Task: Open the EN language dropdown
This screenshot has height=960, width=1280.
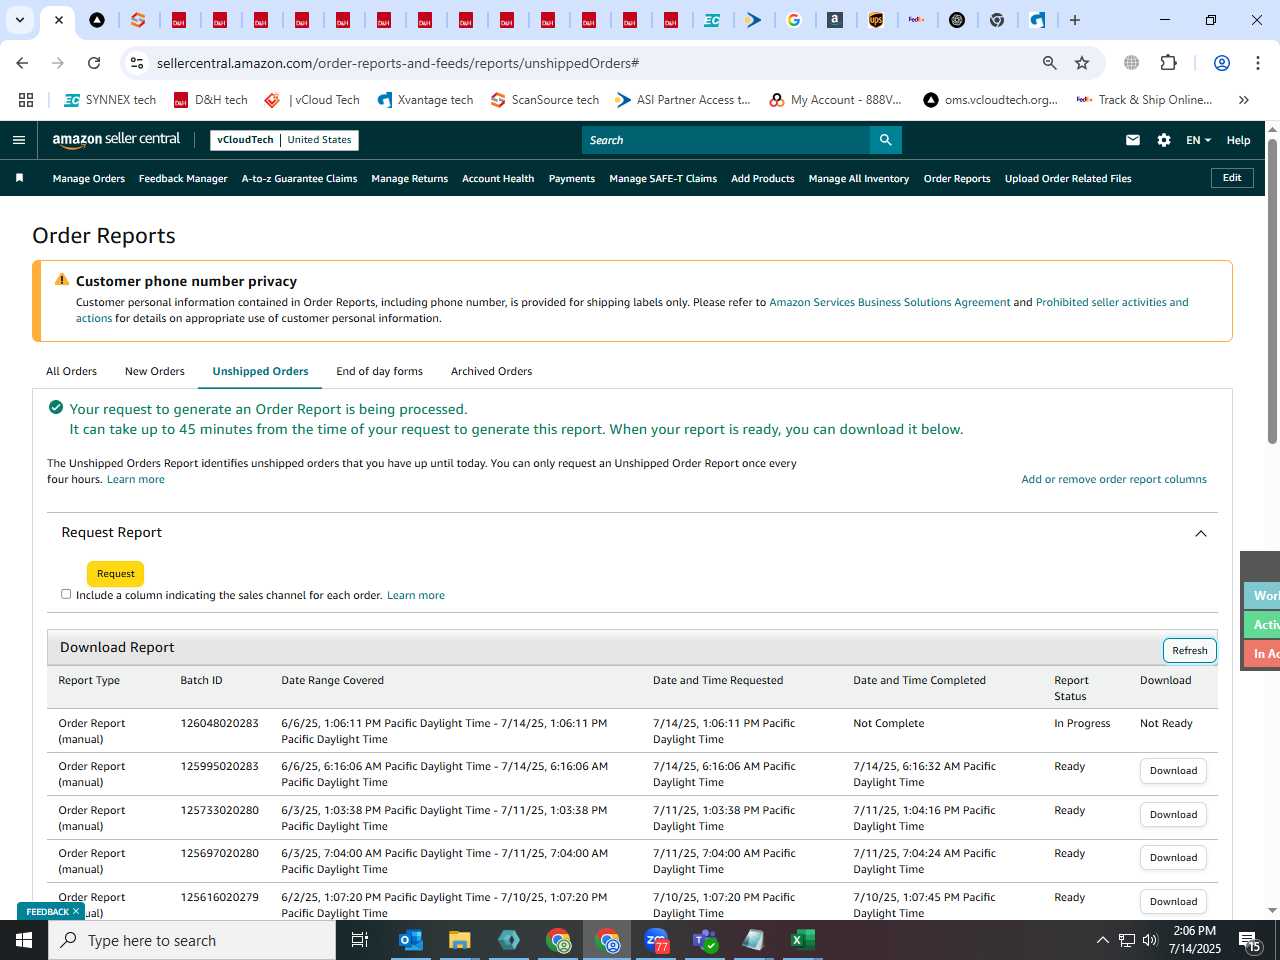Action: pos(1198,140)
